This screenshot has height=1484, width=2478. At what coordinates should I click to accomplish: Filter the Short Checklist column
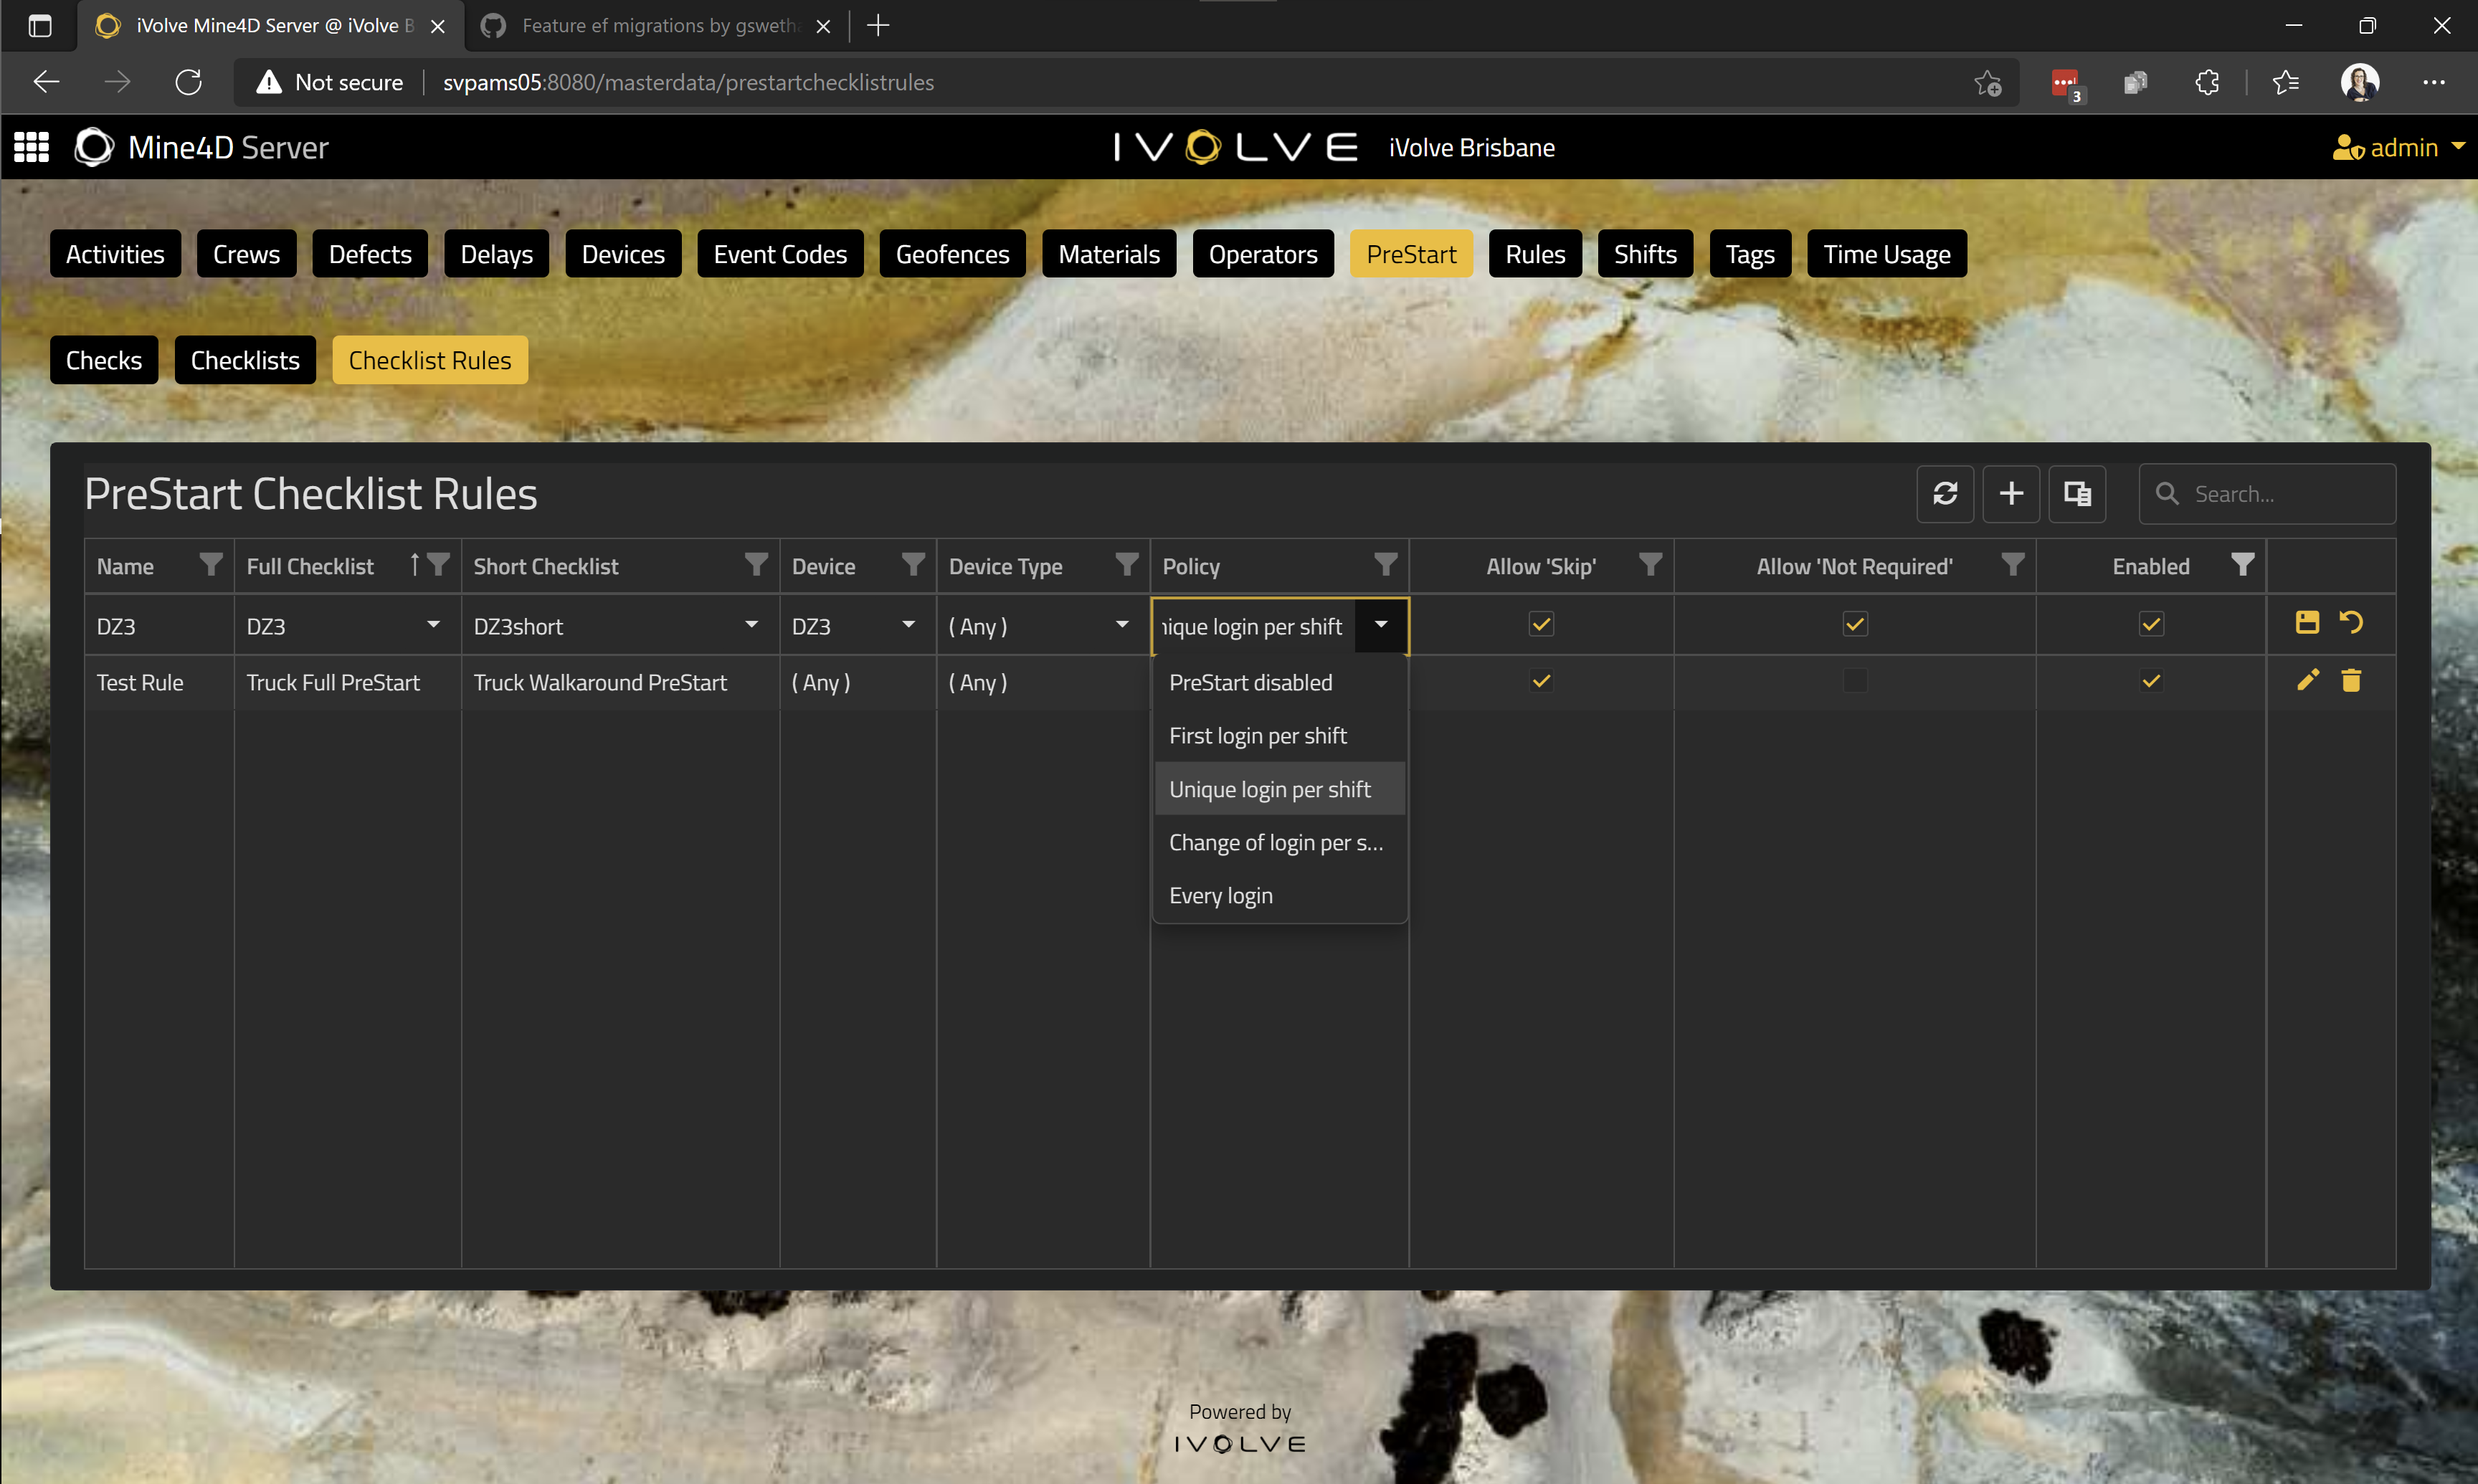(756, 565)
